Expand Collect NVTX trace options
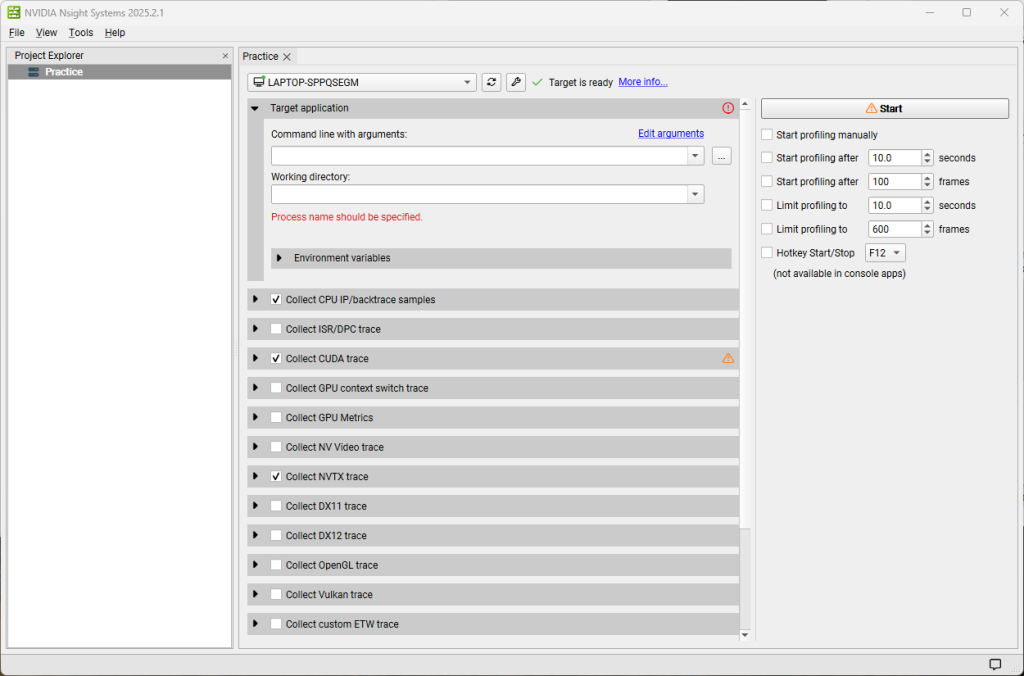The width and height of the screenshot is (1024, 676). pyautogui.click(x=255, y=476)
